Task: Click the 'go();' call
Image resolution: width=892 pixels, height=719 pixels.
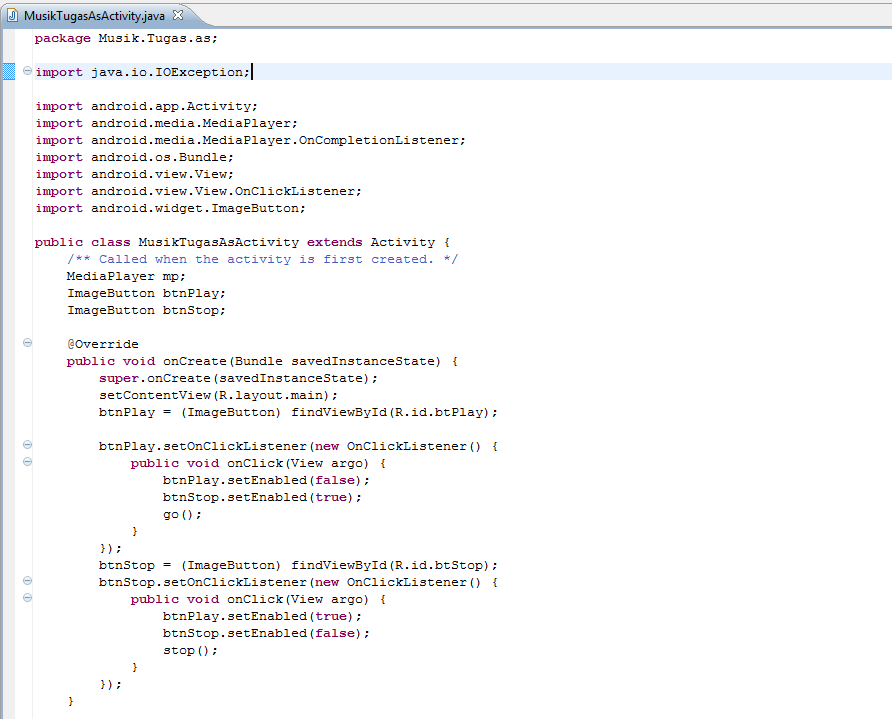Action: (x=182, y=515)
